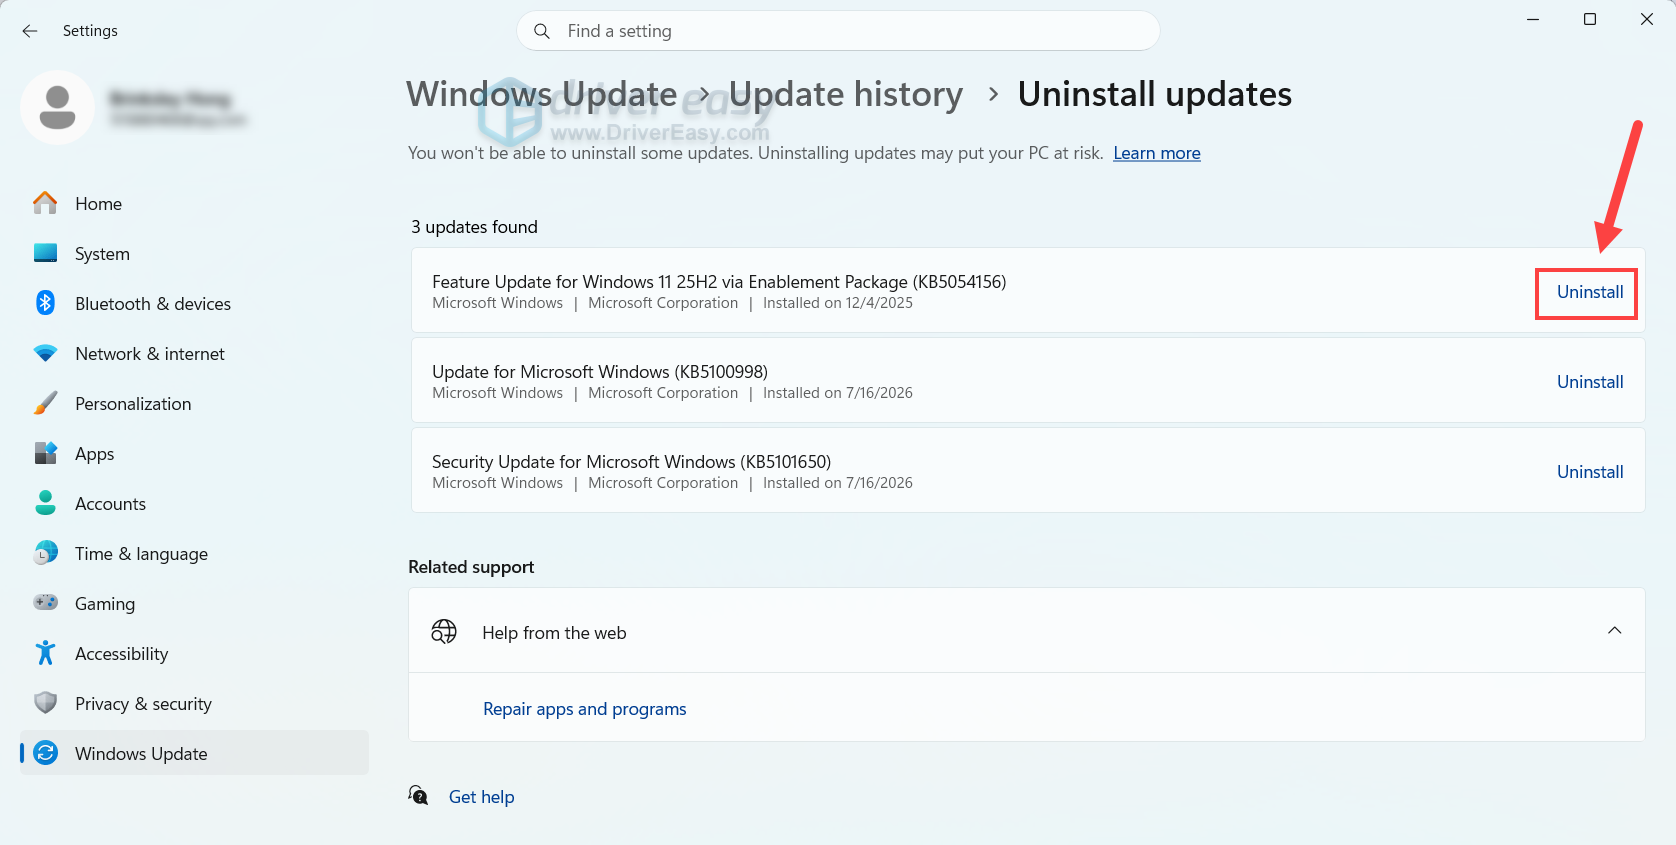Select Windows Update in the sidebar
Image resolution: width=1676 pixels, height=845 pixels.
pos(194,753)
